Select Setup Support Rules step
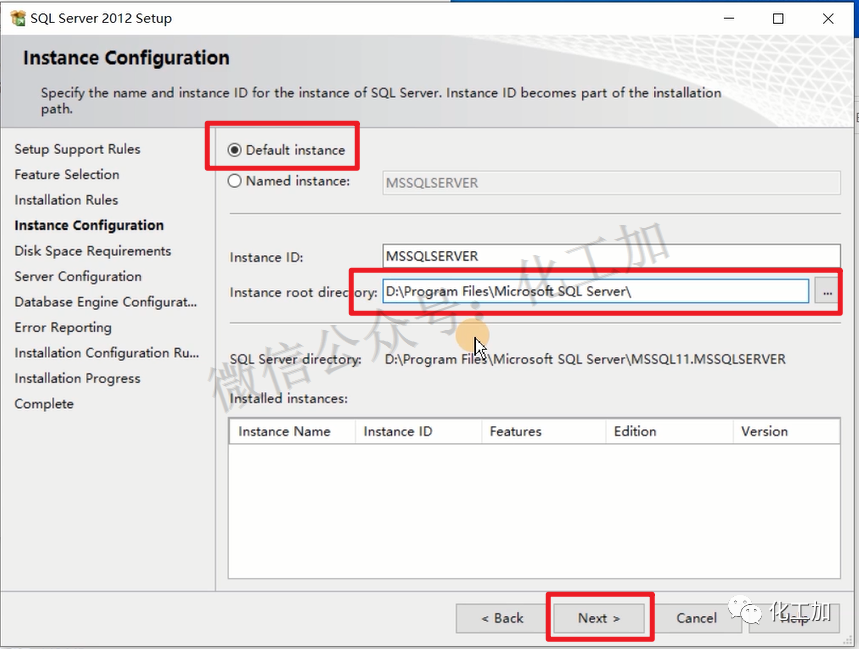The width and height of the screenshot is (859, 649). tap(77, 149)
